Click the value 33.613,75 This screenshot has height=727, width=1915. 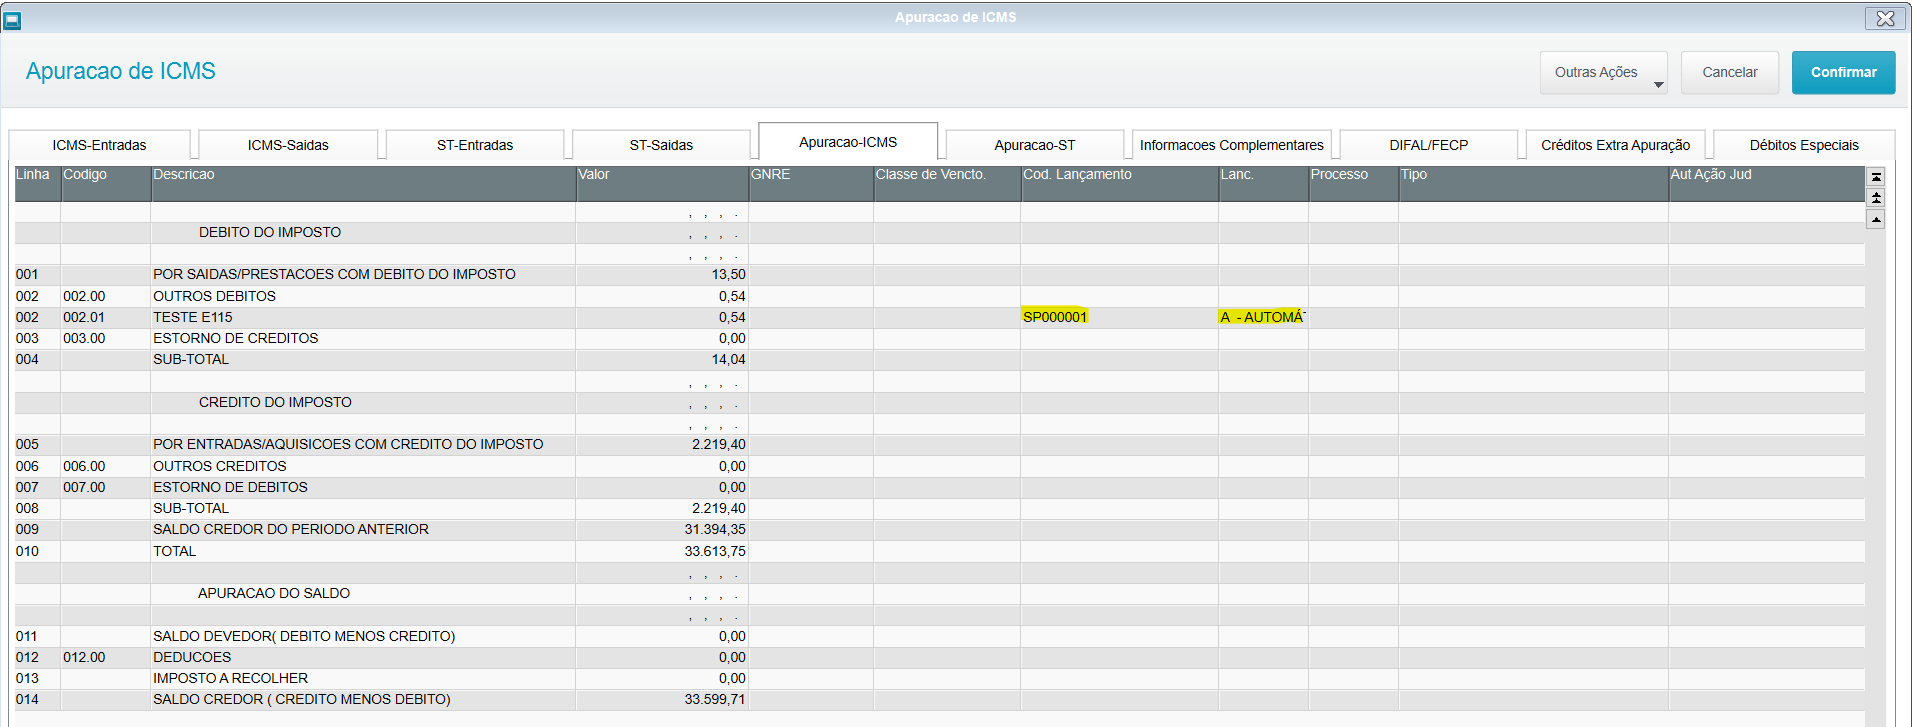(x=715, y=551)
